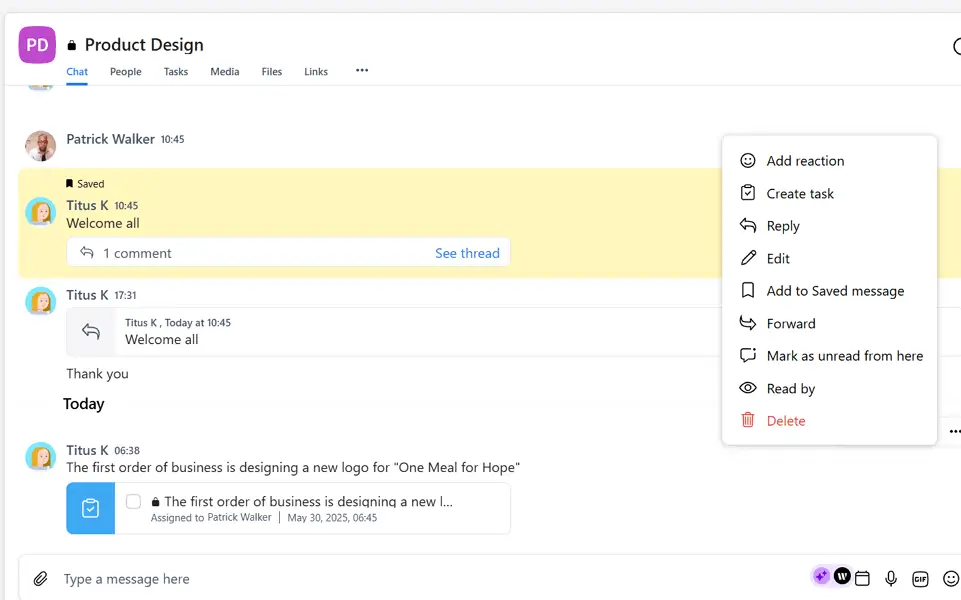Click the calendar schedule icon in message bar
Screen dimensions: 961x600
862,578
